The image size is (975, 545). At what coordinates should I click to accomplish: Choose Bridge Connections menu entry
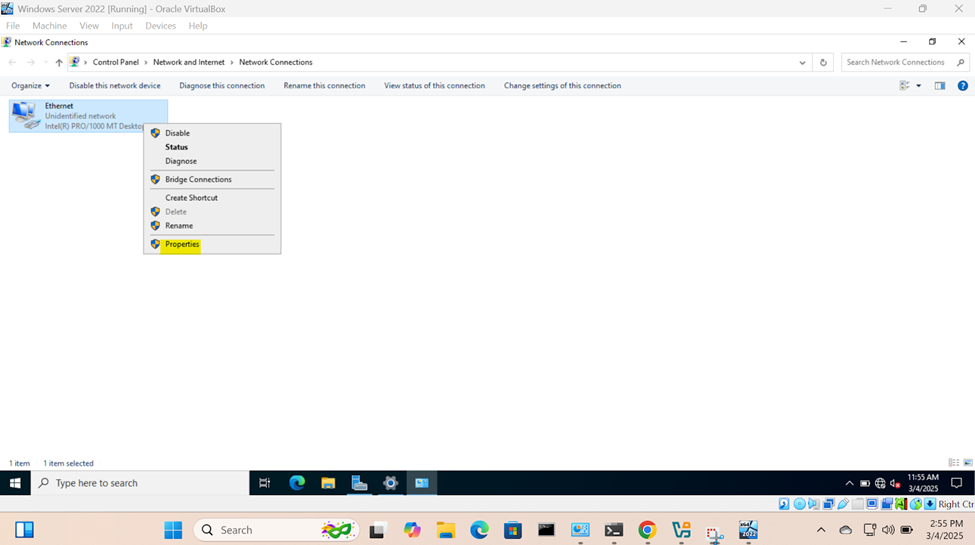click(198, 179)
